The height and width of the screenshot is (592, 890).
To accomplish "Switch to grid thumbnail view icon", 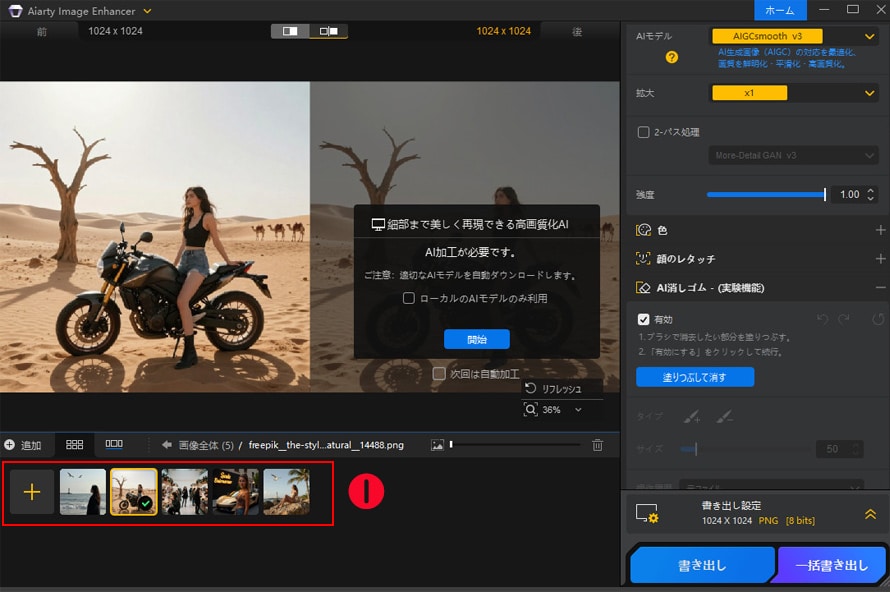I will (75, 444).
